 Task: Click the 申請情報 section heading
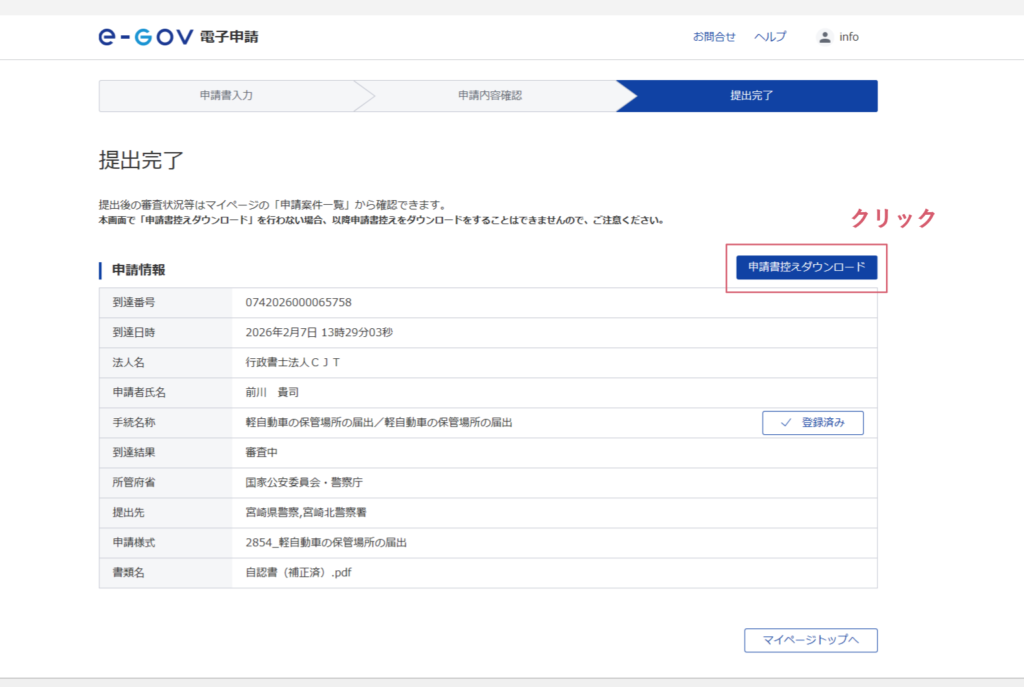click(139, 270)
